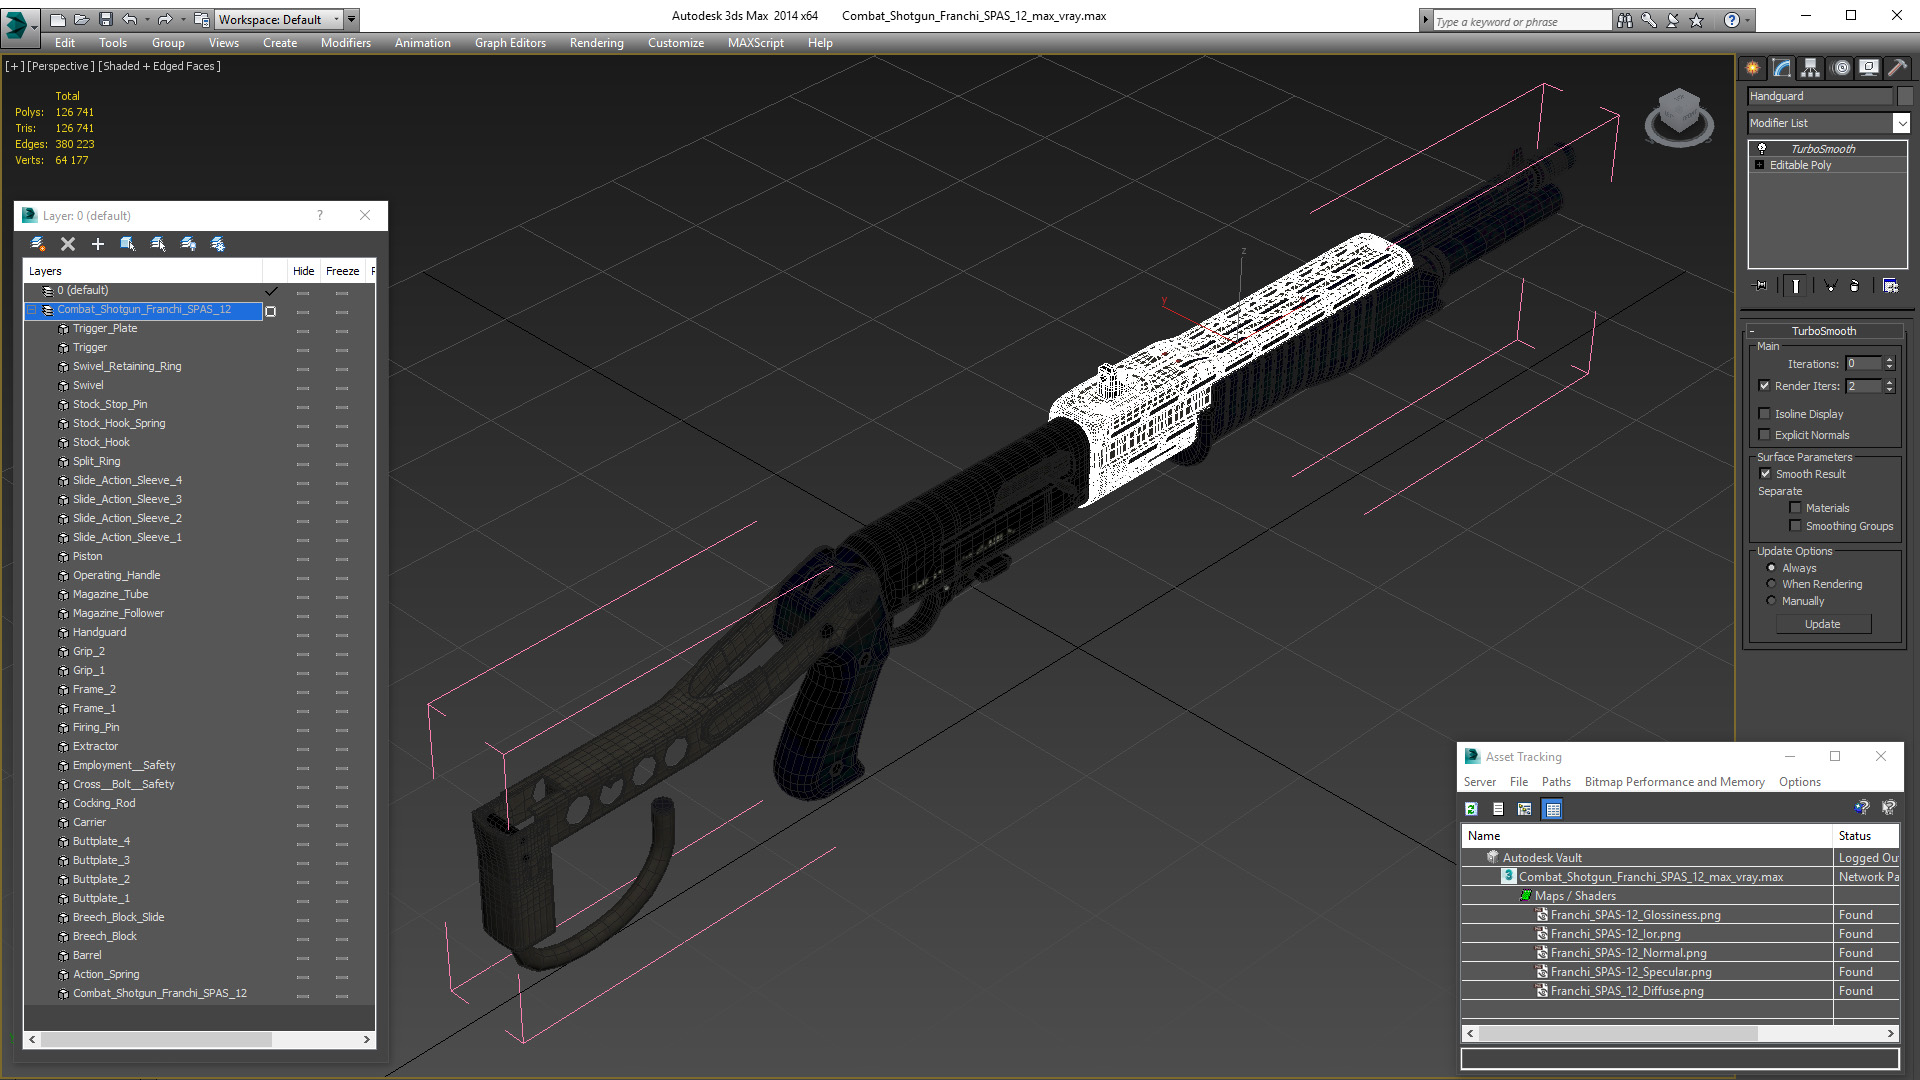Open the undo history dropdown arrow
The height and width of the screenshot is (1080, 1920).
pyautogui.click(x=147, y=20)
